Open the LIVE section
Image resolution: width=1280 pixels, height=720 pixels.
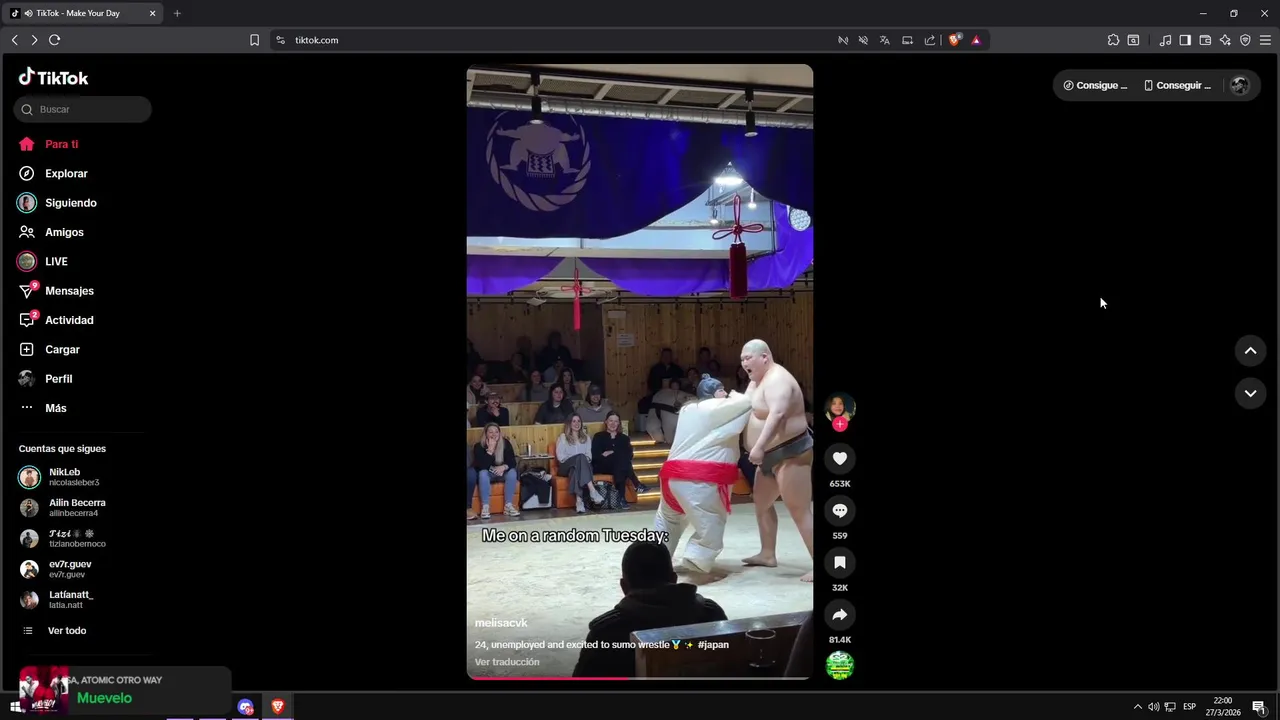[56, 261]
